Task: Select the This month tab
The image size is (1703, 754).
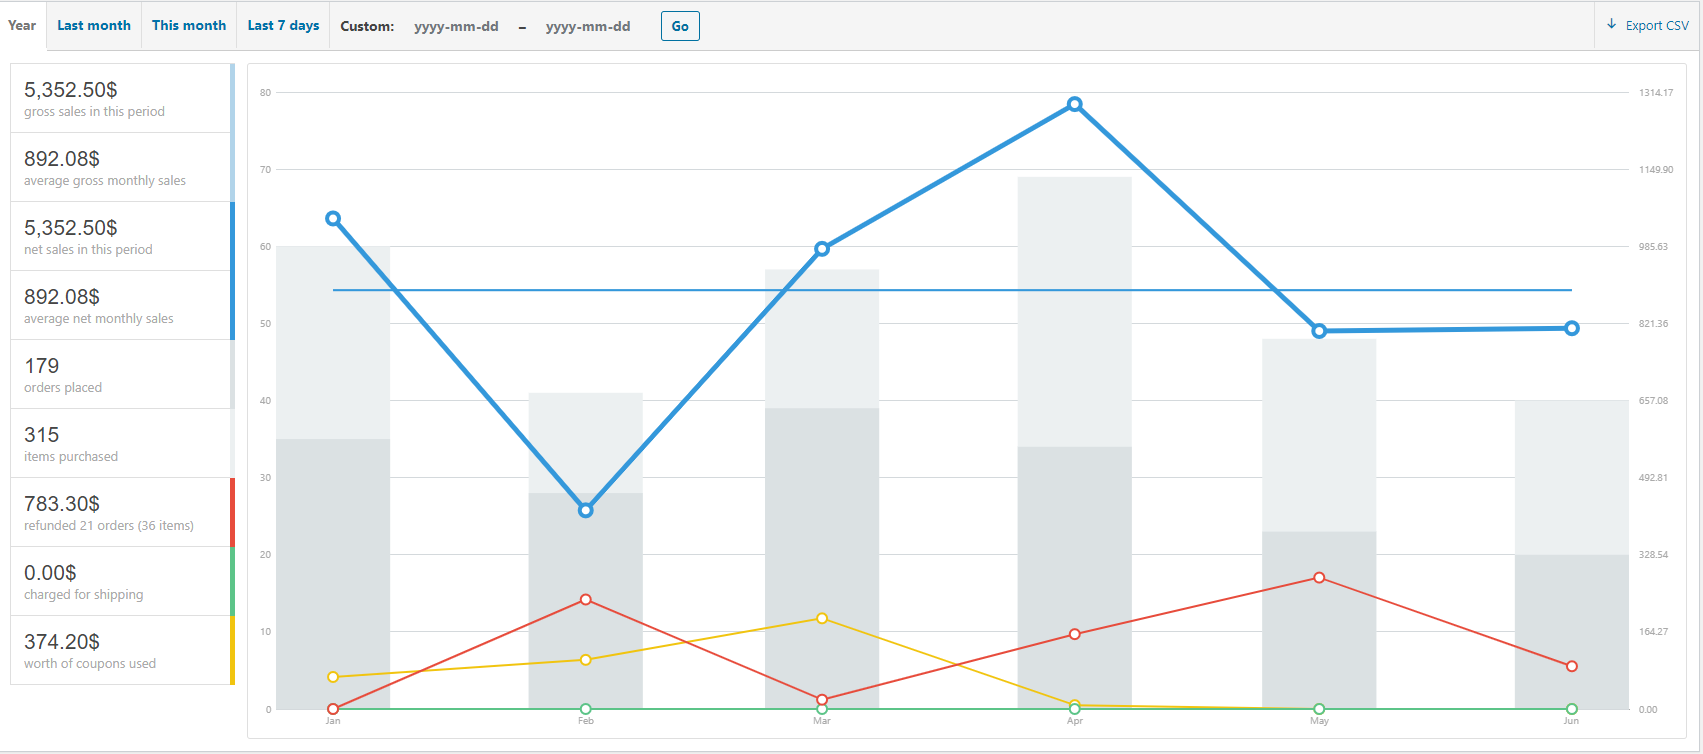Action: click(189, 26)
